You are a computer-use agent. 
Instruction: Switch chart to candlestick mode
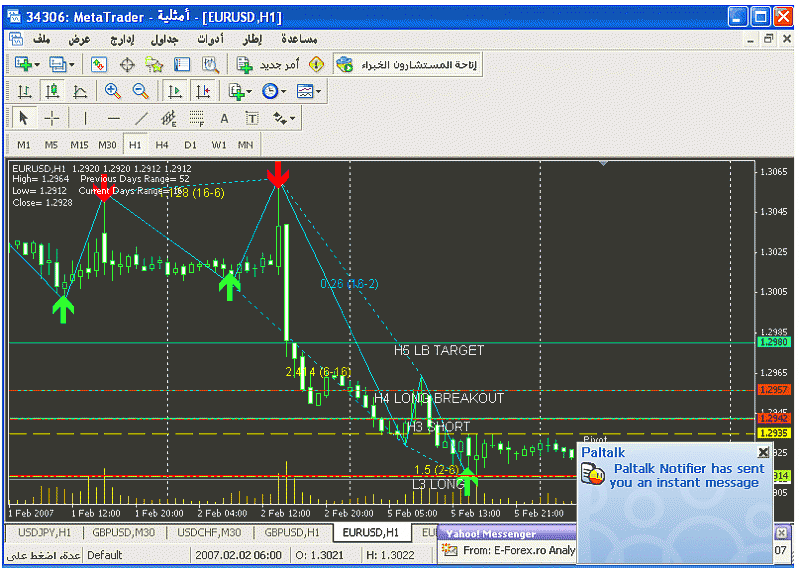pos(52,91)
